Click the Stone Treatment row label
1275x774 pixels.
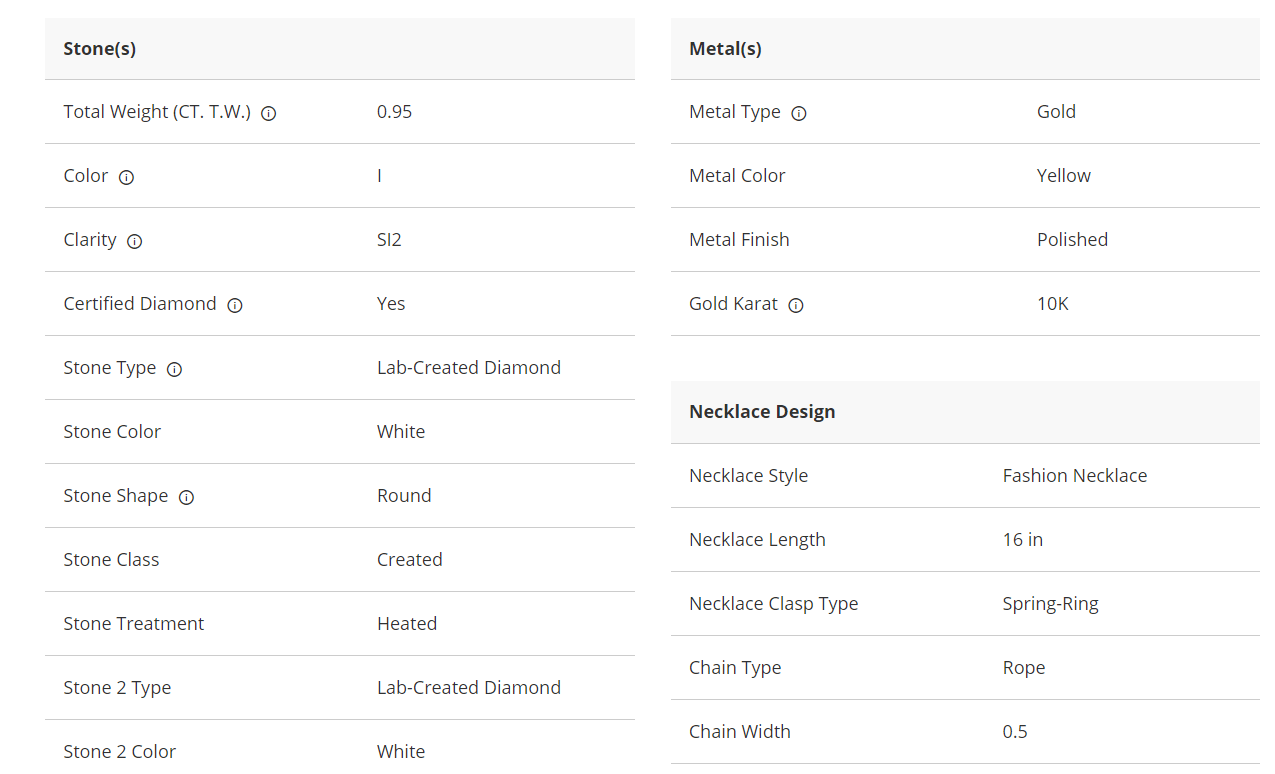click(133, 624)
